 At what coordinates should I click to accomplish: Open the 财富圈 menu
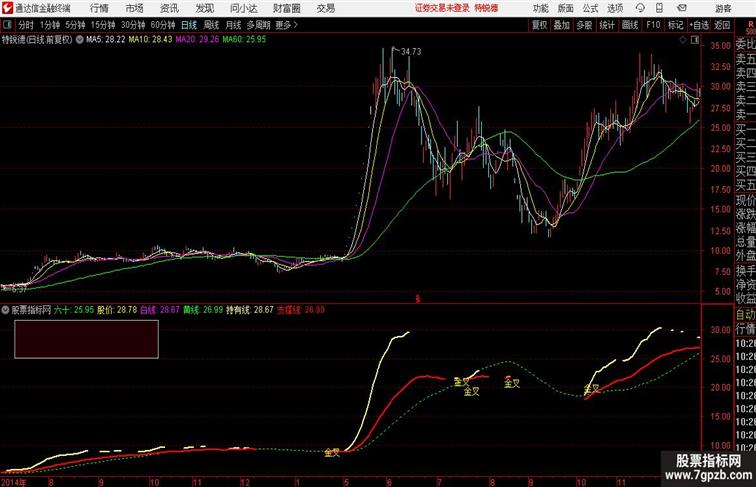[x=286, y=8]
